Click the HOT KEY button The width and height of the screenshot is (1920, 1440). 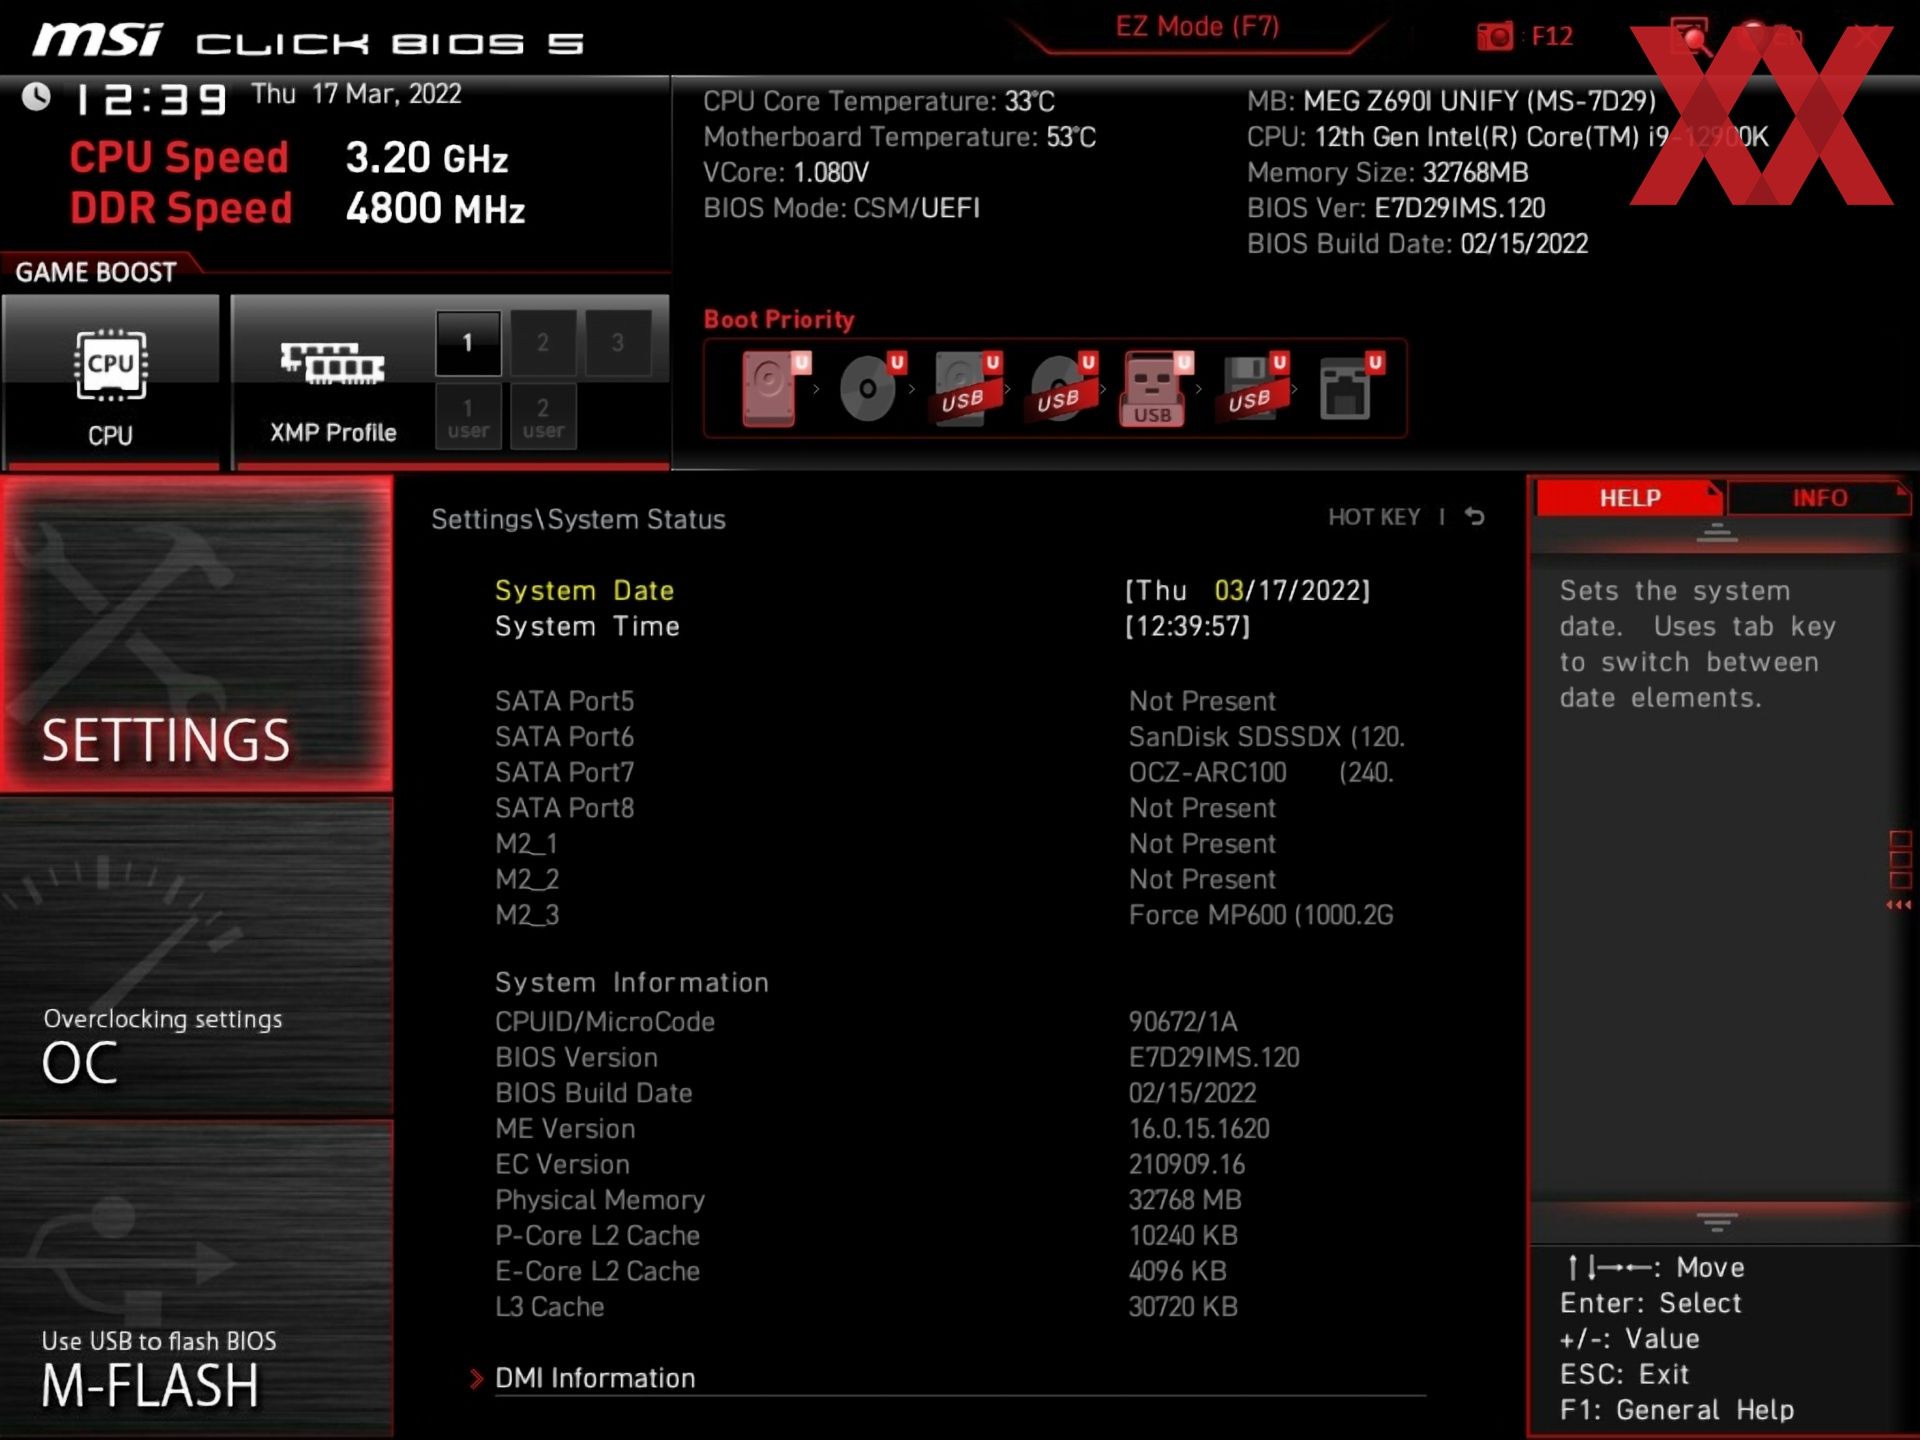point(1374,517)
